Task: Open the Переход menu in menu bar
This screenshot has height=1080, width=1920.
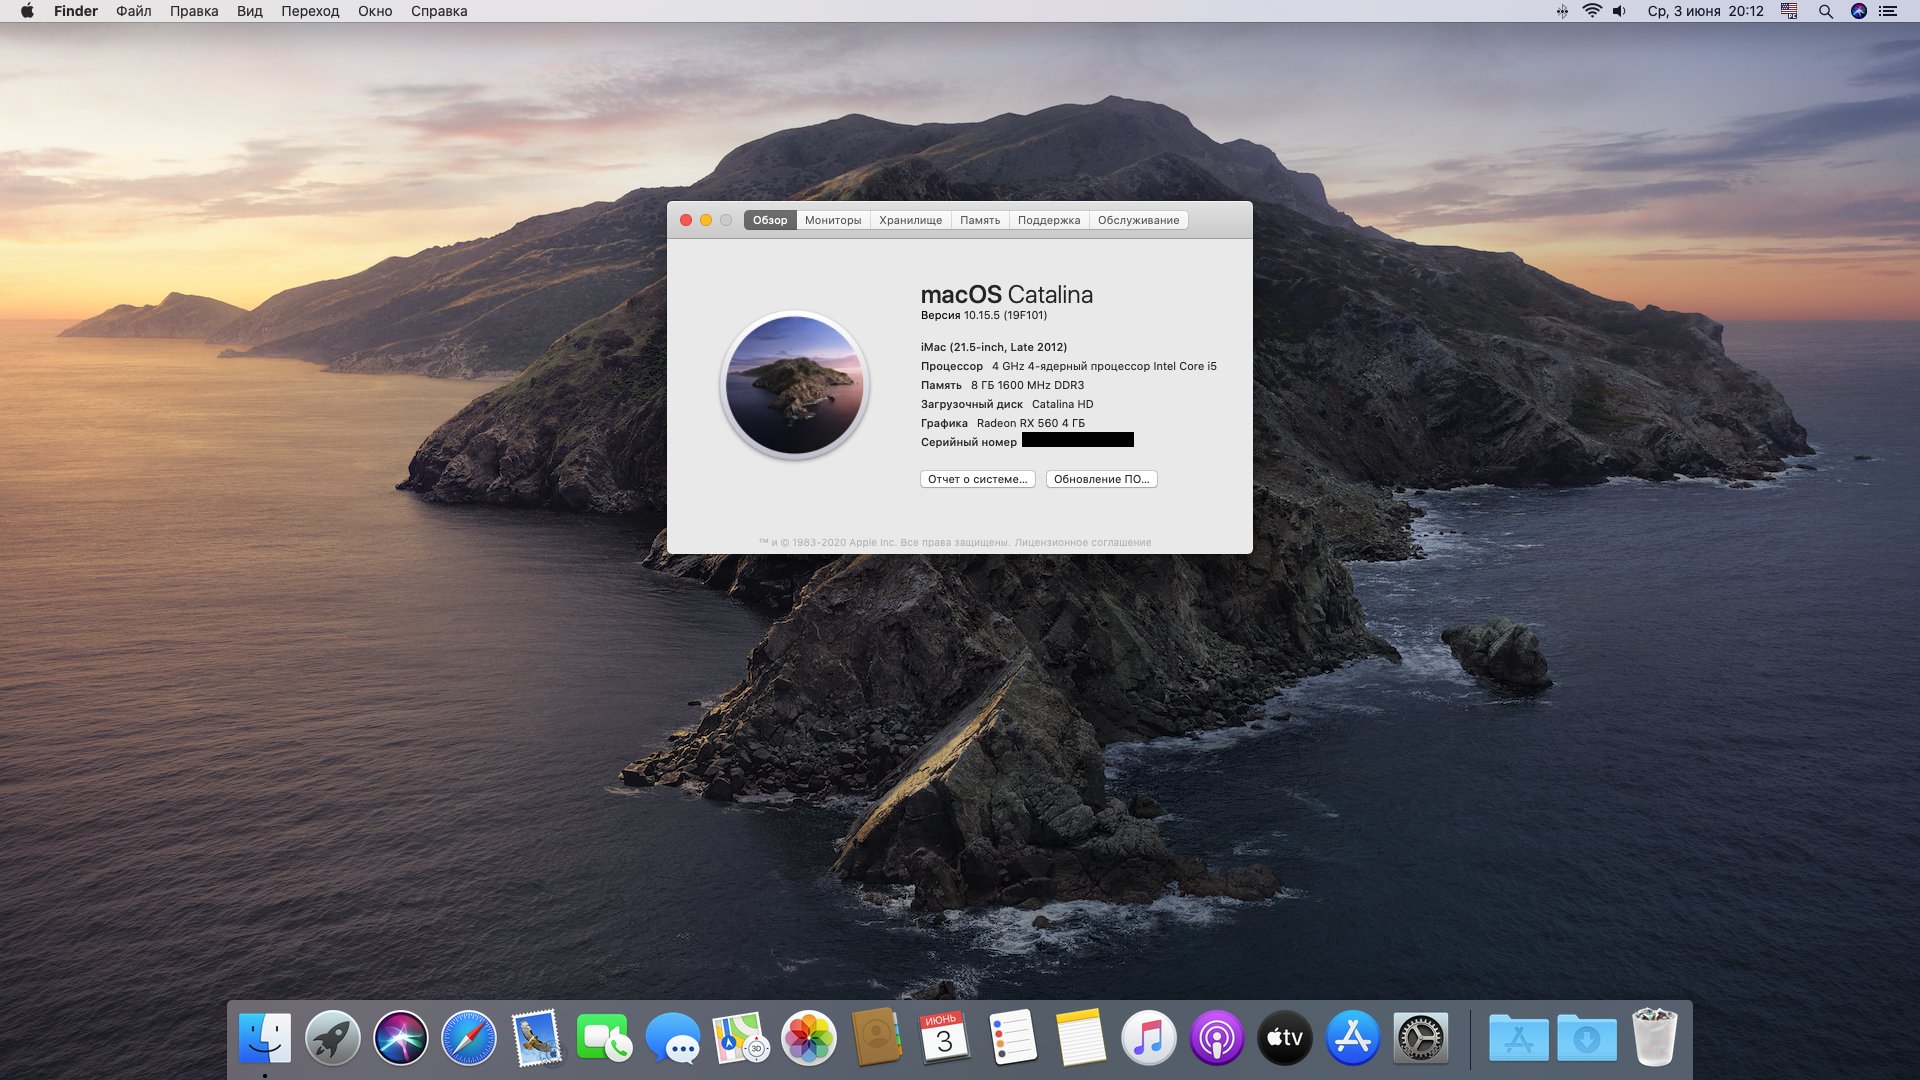Action: pyautogui.click(x=310, y=11)
